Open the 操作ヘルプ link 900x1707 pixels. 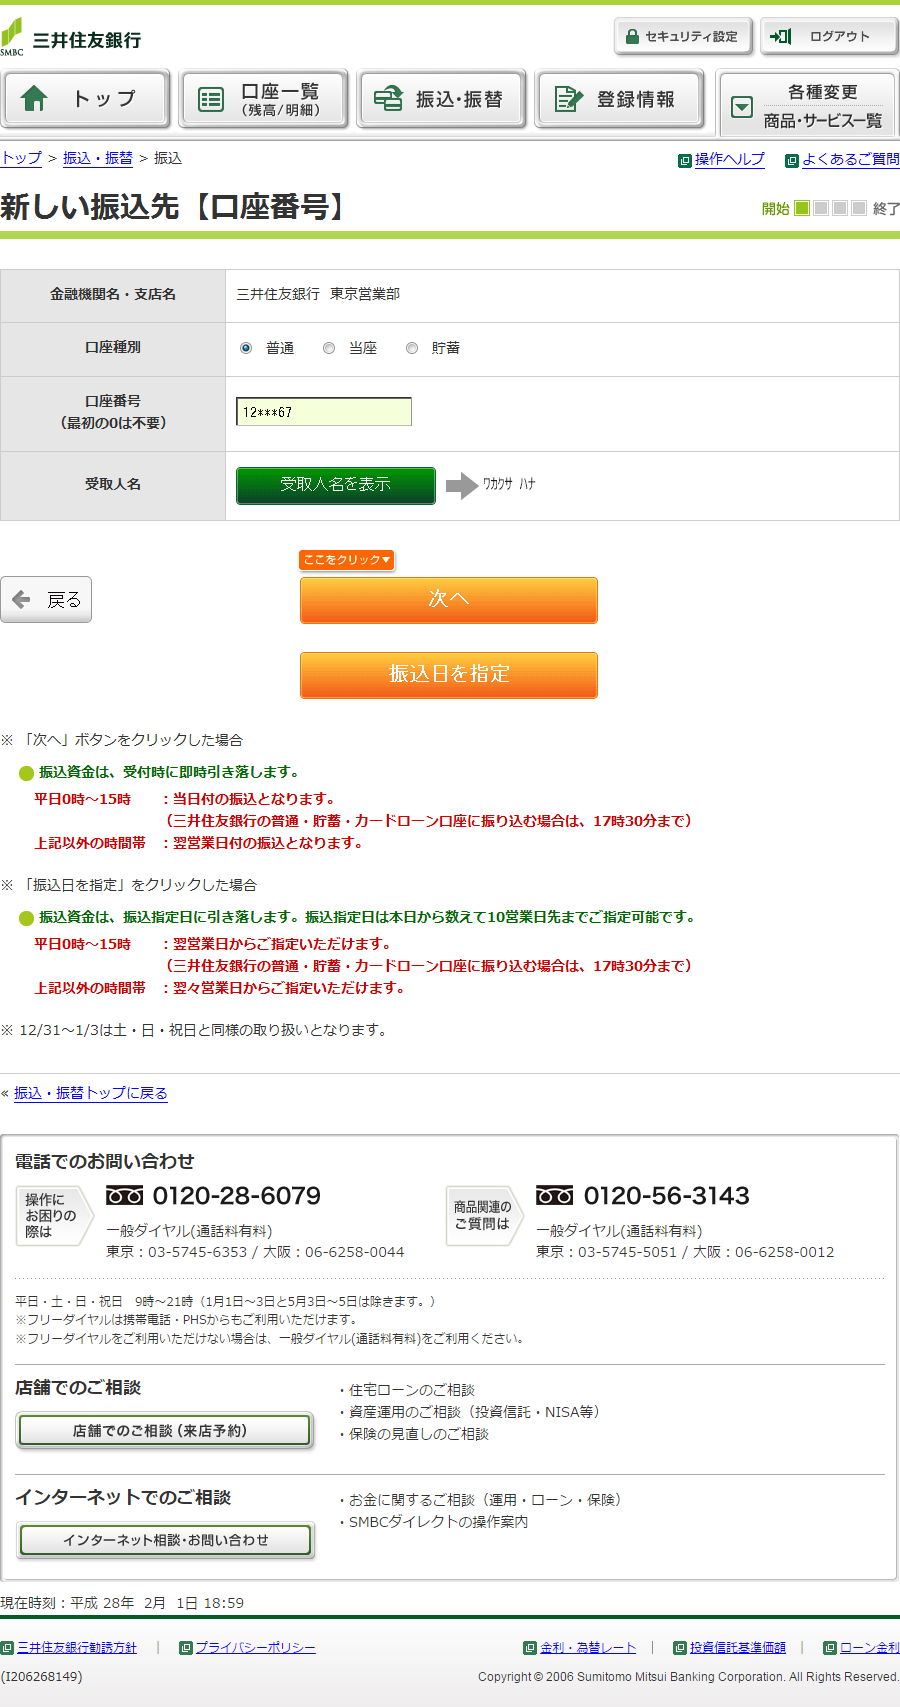pyautogui.click(x=730, y=159)
